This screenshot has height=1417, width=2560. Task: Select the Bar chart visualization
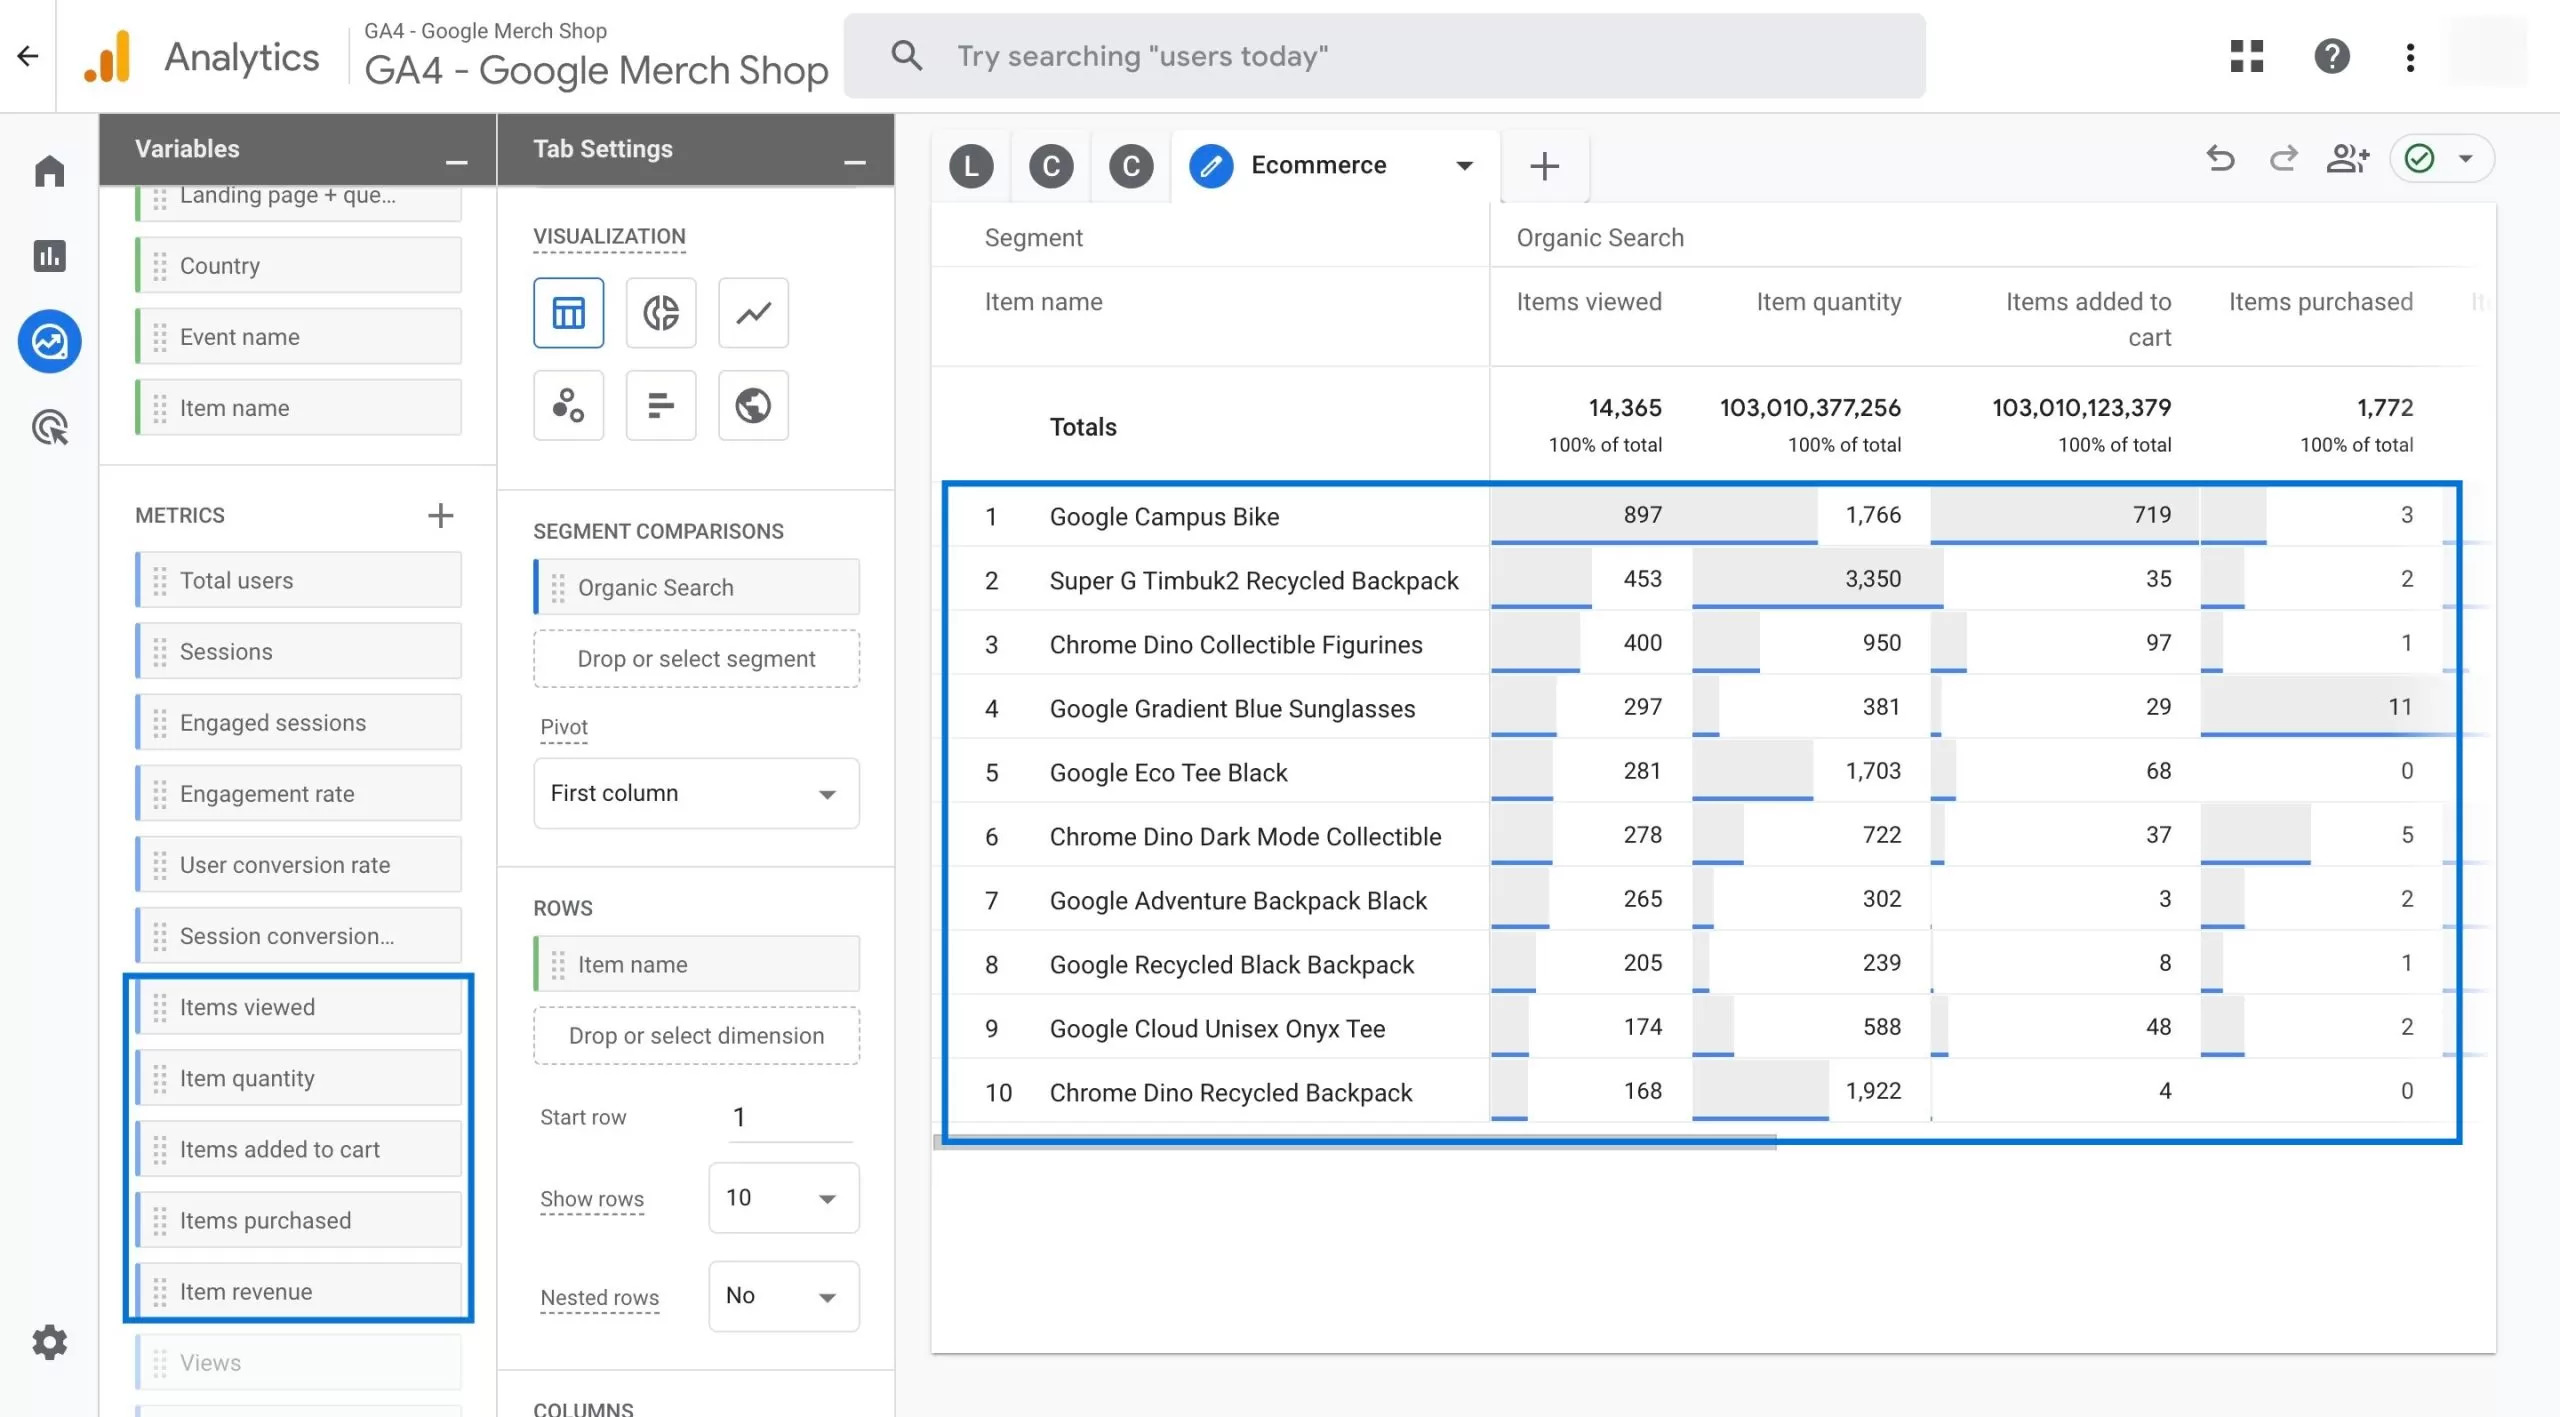(x=661, y=405)
